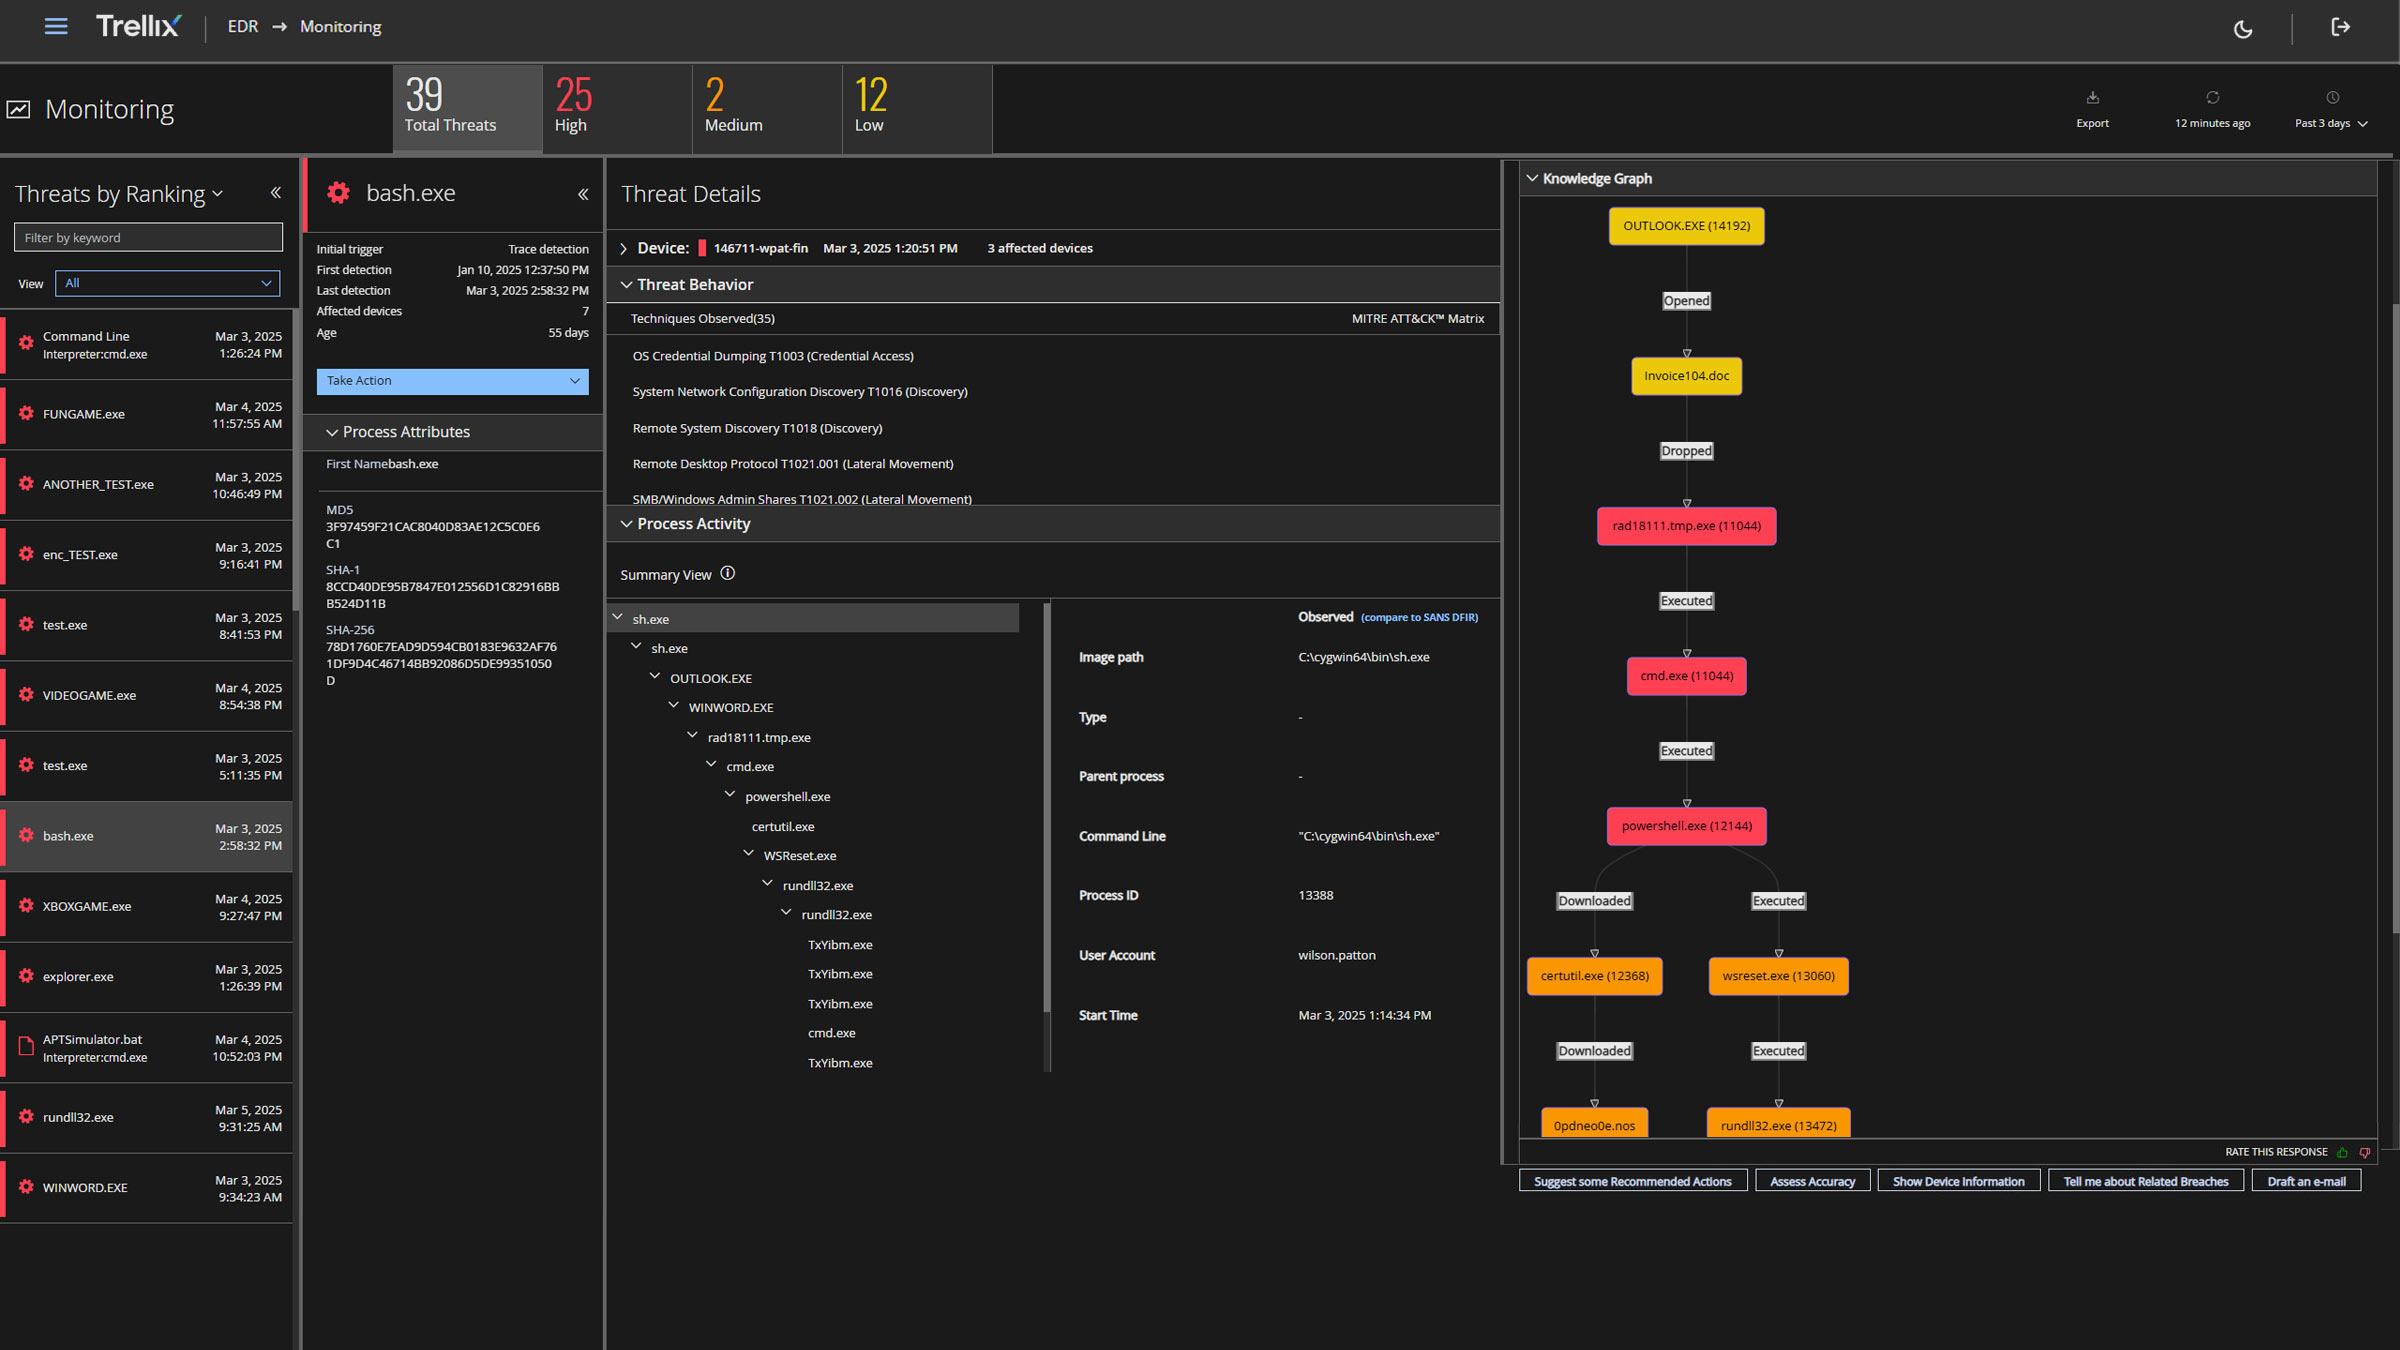Image resolution: width=2400 pixels, height=1350 pixels.
Task: Click Monitoring in the breadcrumb
Action: 340,27
